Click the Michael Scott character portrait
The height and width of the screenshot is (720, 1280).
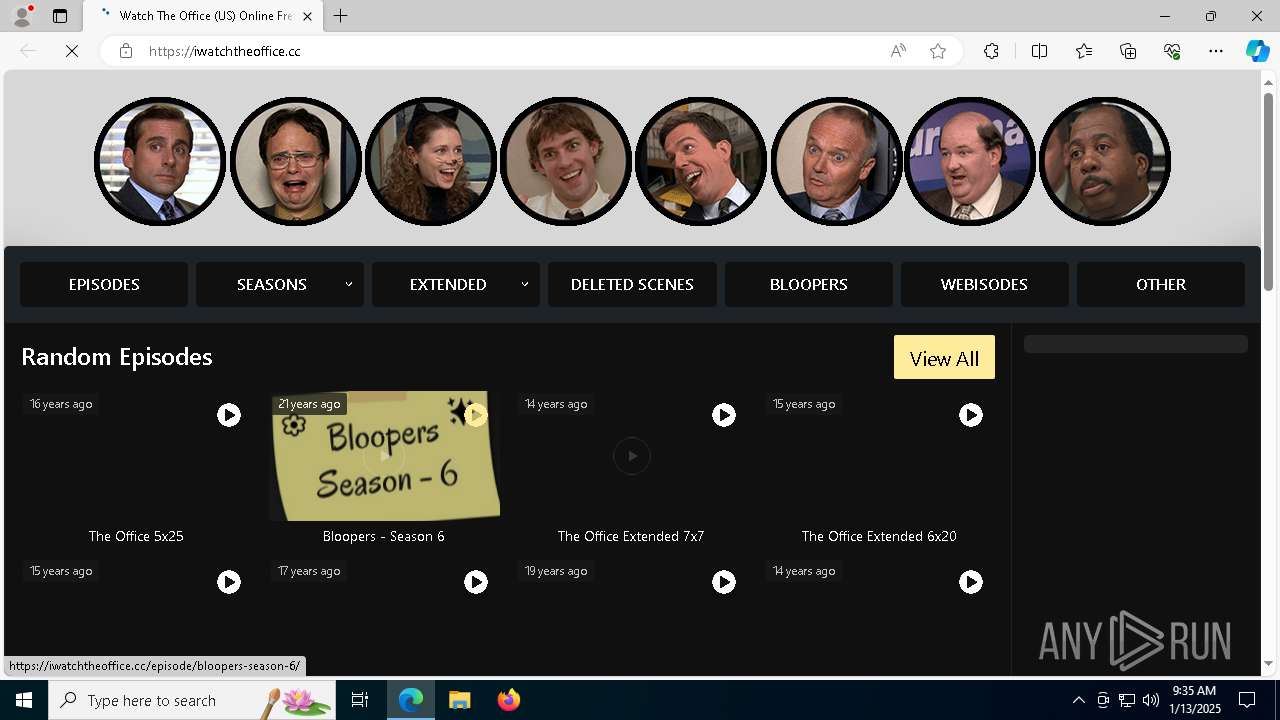pos(160,161)
